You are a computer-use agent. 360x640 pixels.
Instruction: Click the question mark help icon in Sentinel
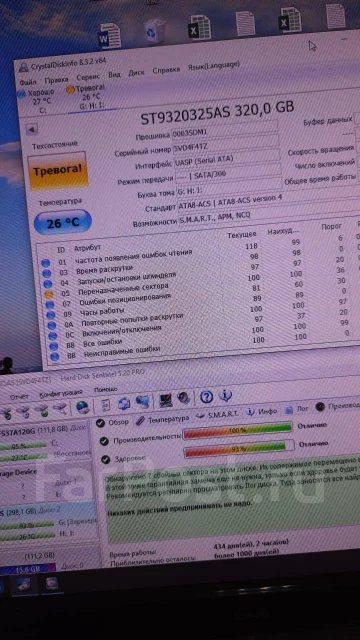(207, 396)
